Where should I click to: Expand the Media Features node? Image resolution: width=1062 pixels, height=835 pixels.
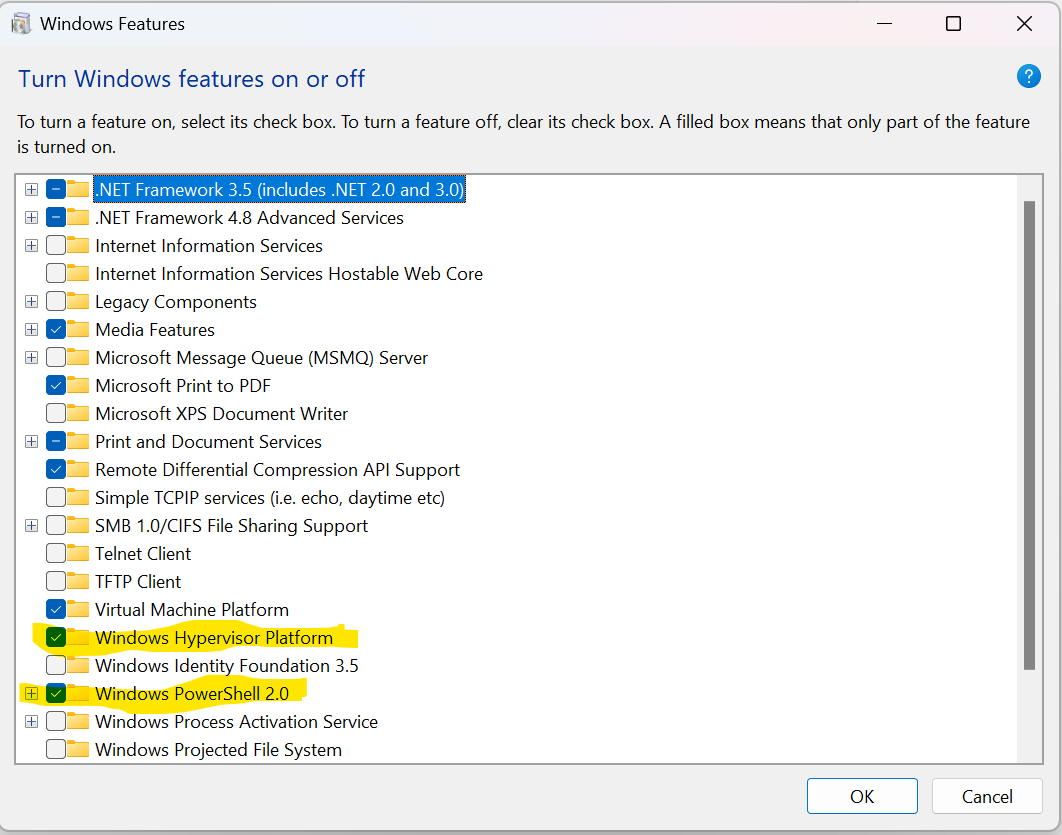pos(31,329)
